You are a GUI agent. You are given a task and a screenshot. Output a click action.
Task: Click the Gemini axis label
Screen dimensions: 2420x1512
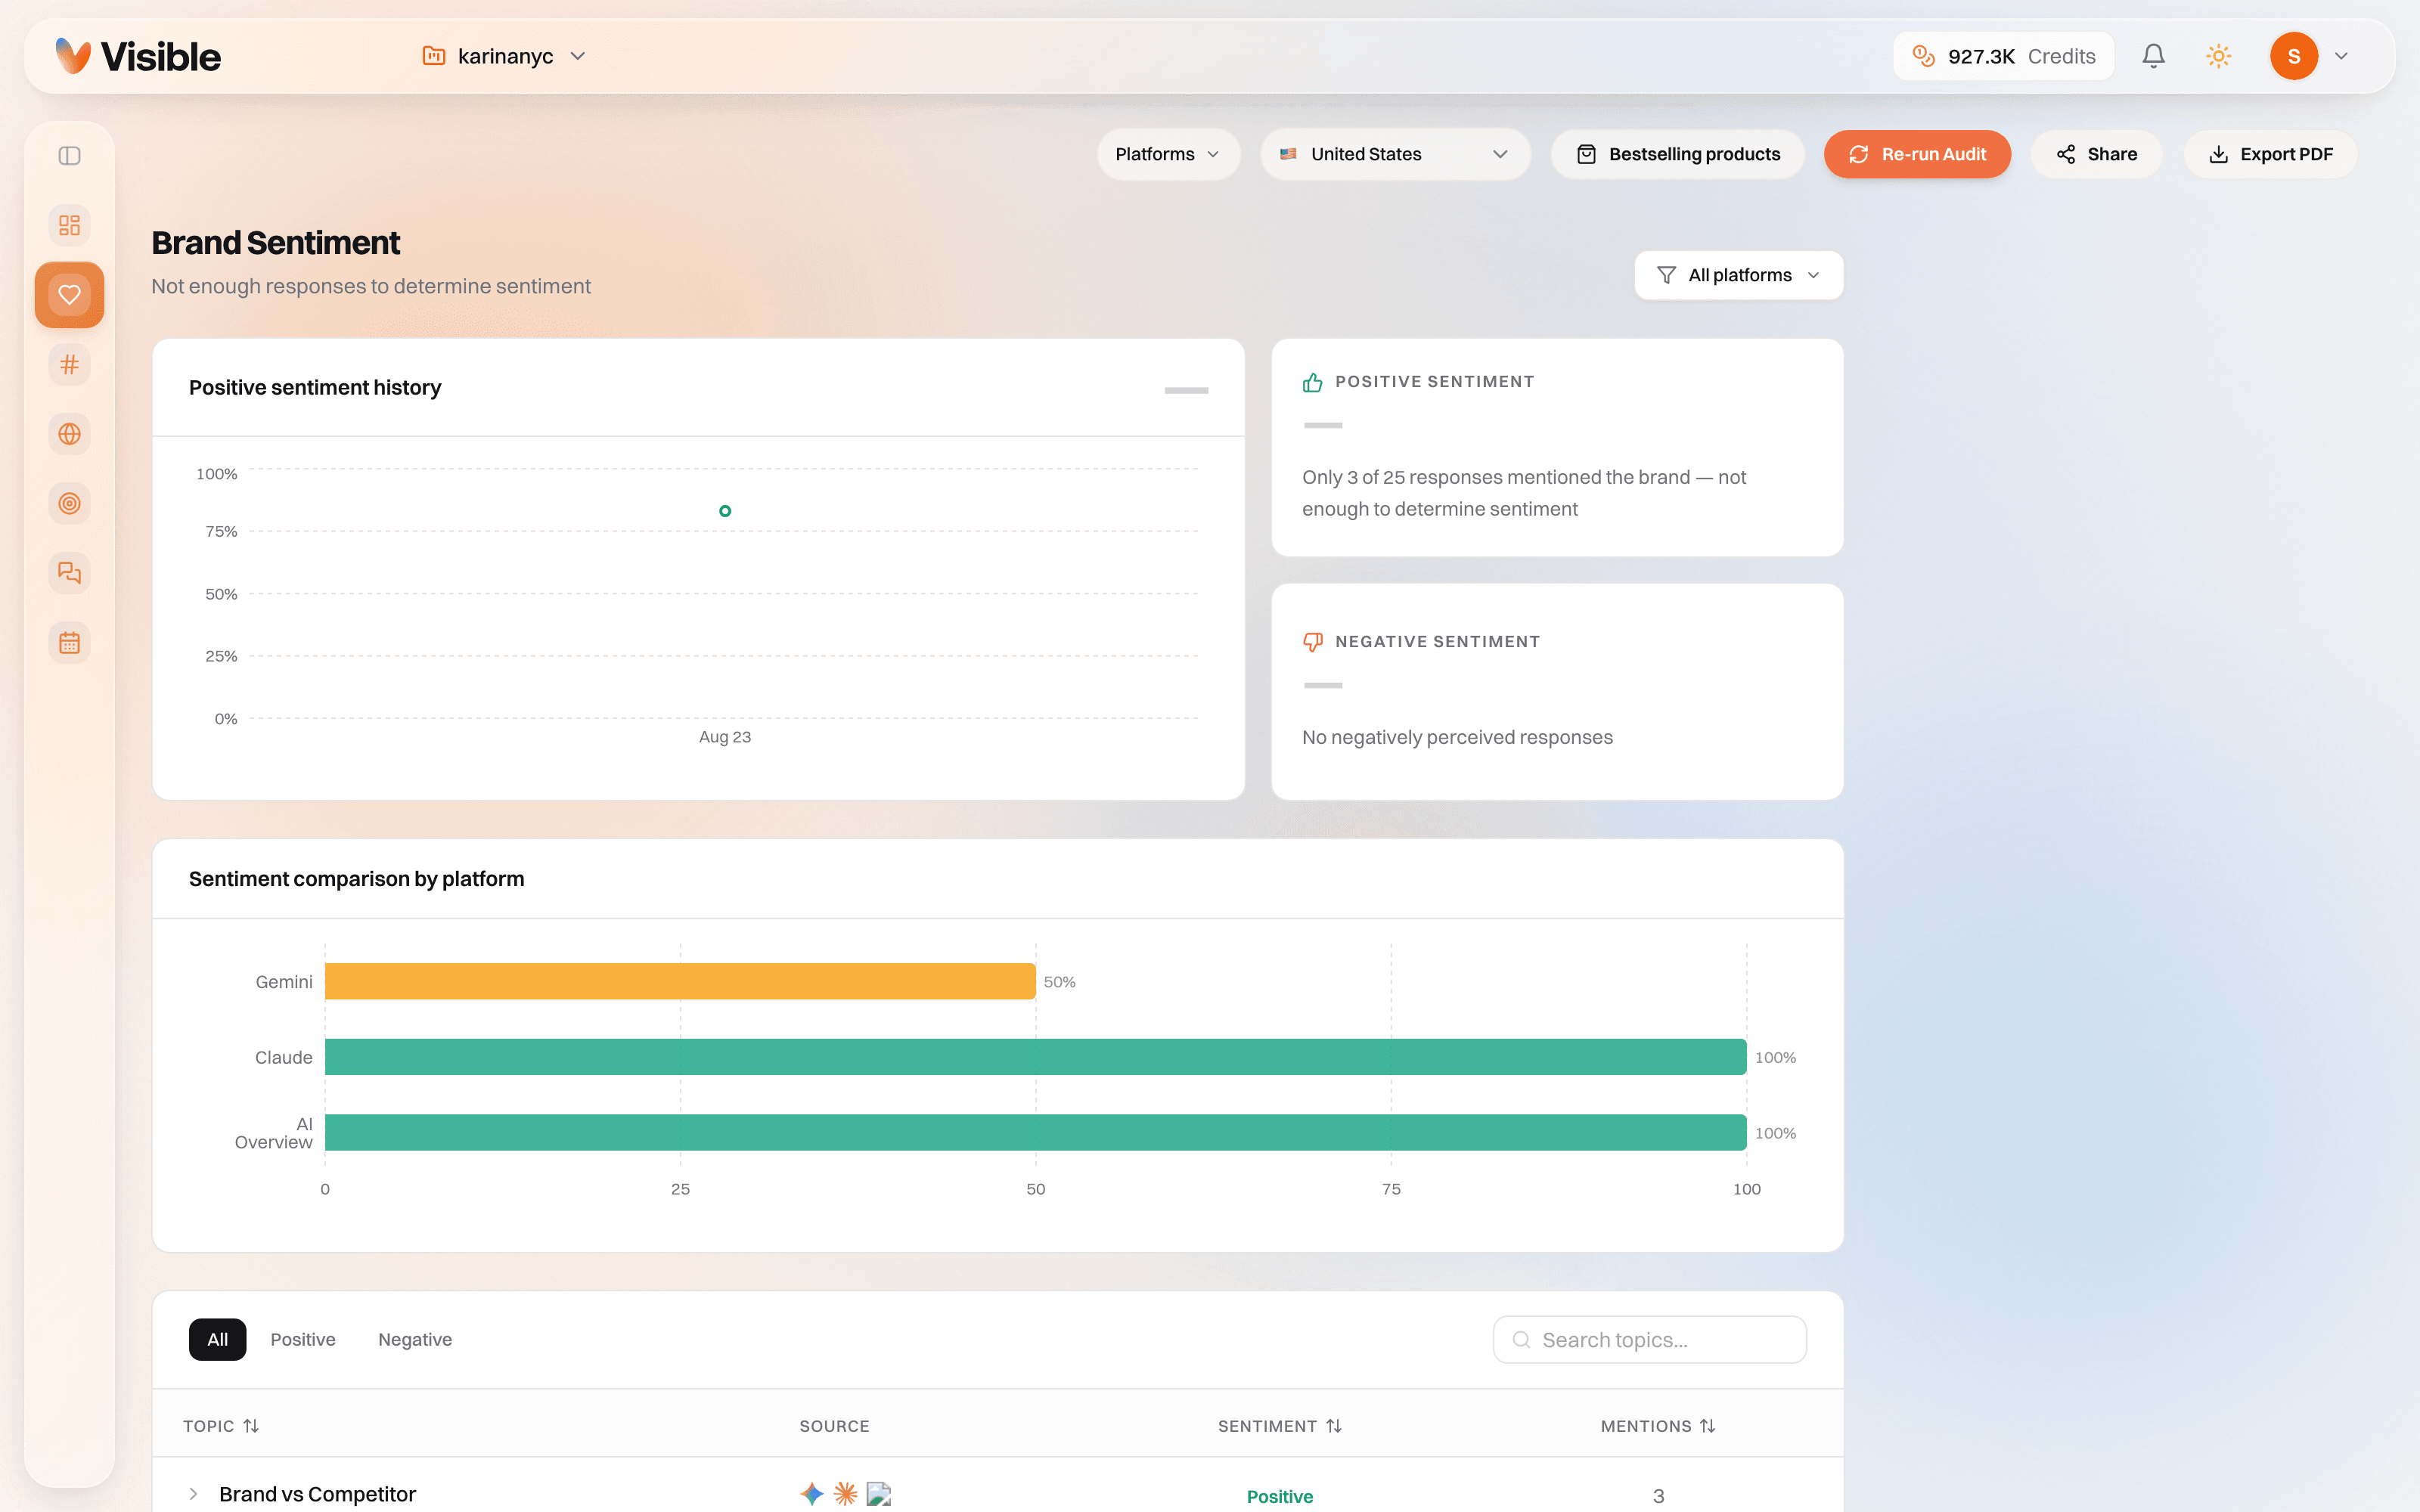284,982
